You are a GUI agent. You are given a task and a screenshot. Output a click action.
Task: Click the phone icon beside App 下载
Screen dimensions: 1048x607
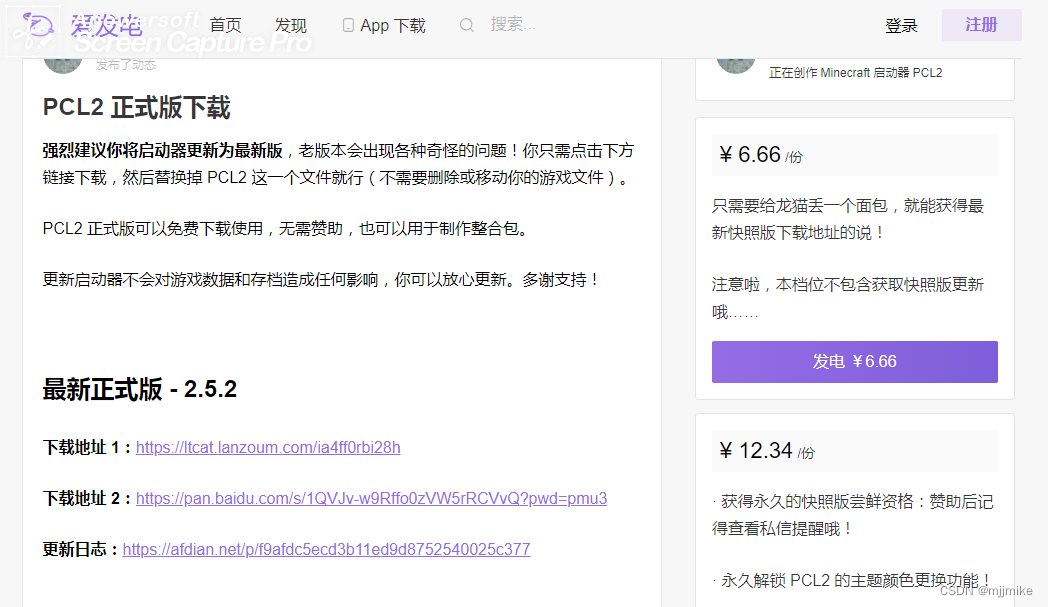347,24
